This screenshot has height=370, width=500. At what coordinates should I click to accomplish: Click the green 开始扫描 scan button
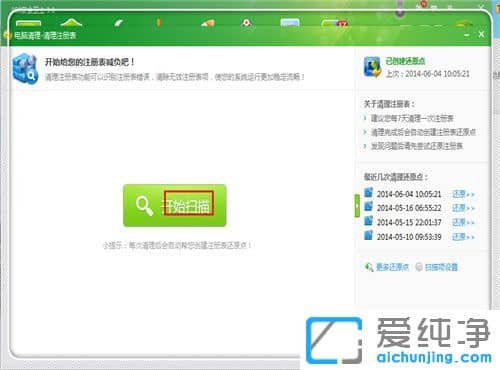[x=175, y=205]
